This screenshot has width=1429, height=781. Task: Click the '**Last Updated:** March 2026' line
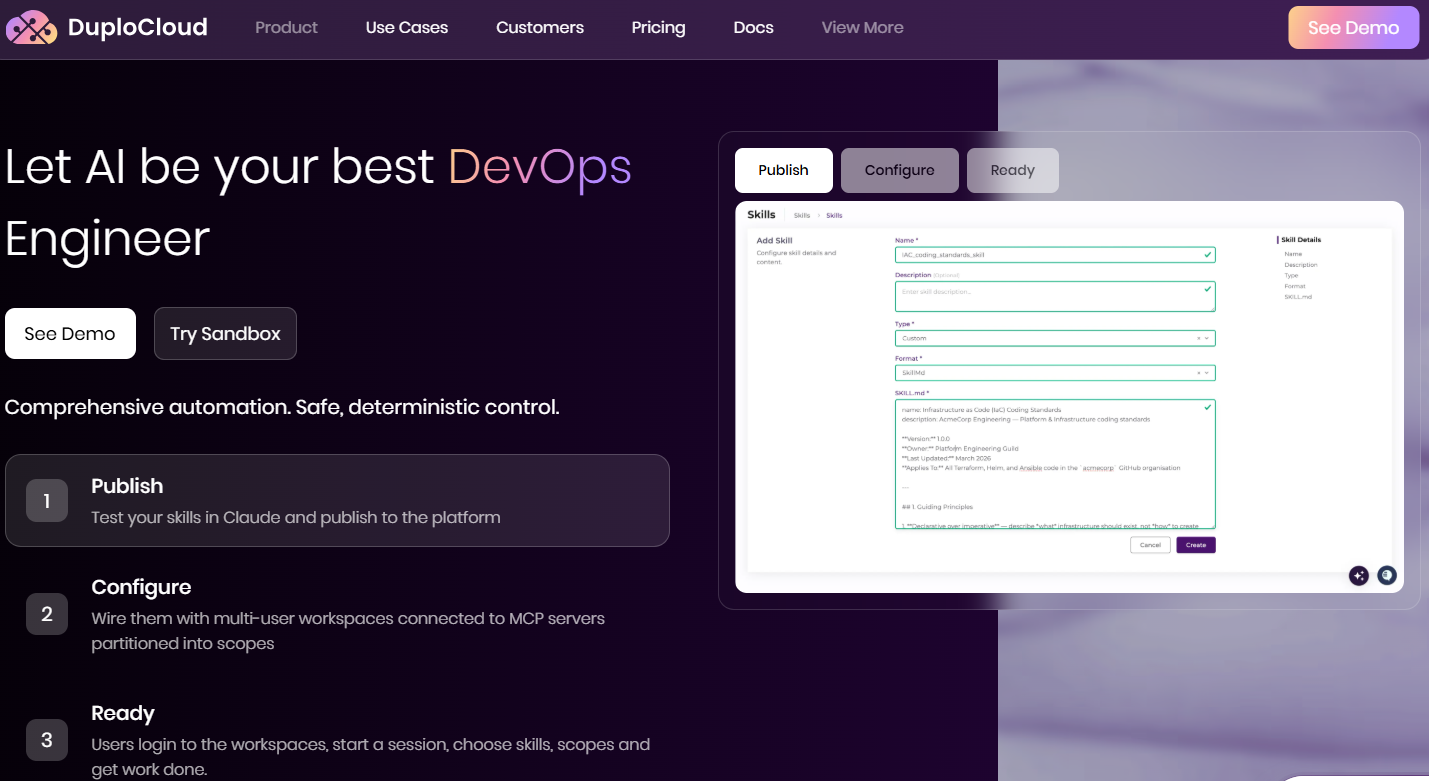[x=944, y=458]
